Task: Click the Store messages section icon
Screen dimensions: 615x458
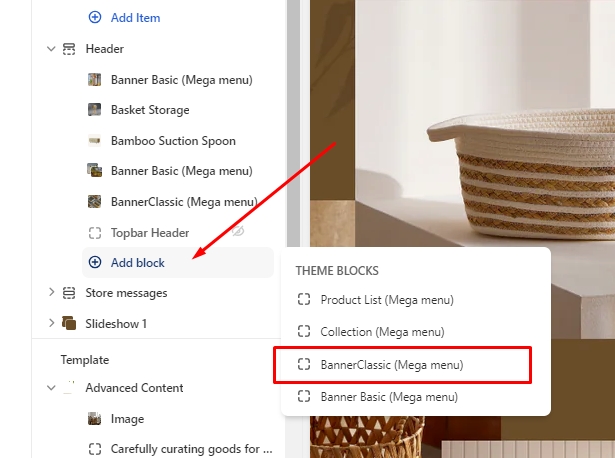Action: [69, 293]
